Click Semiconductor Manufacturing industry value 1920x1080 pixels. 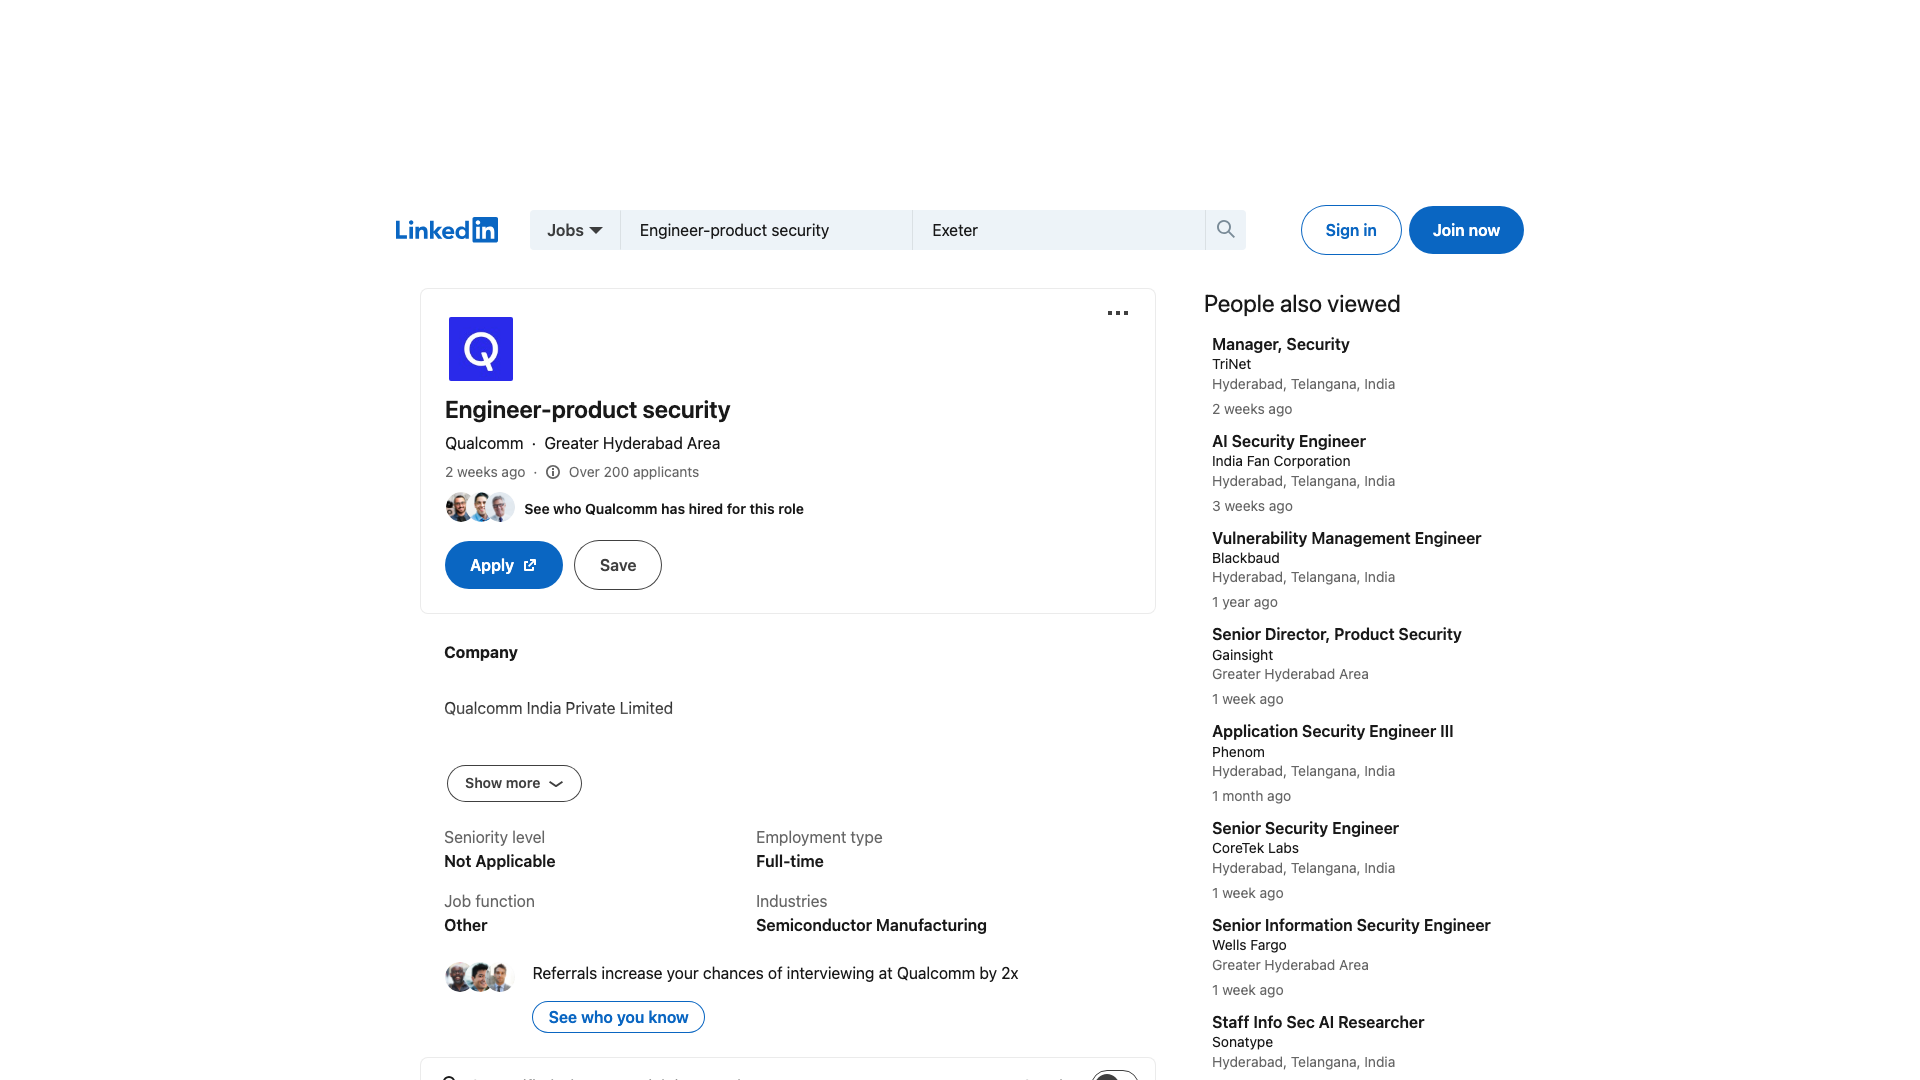coord(871,925)
